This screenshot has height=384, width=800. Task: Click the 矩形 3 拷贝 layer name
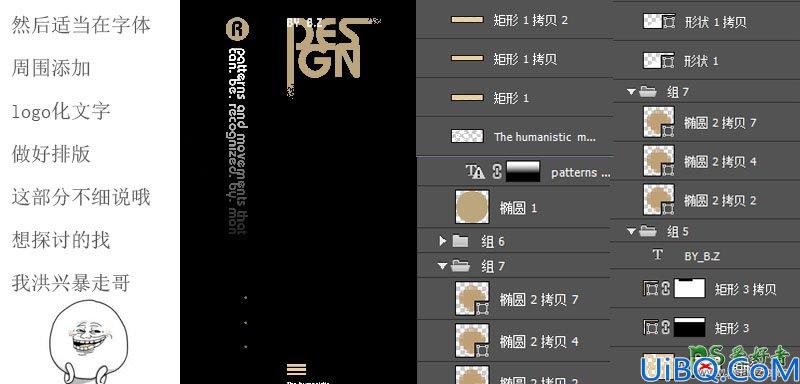coord(745,289)
